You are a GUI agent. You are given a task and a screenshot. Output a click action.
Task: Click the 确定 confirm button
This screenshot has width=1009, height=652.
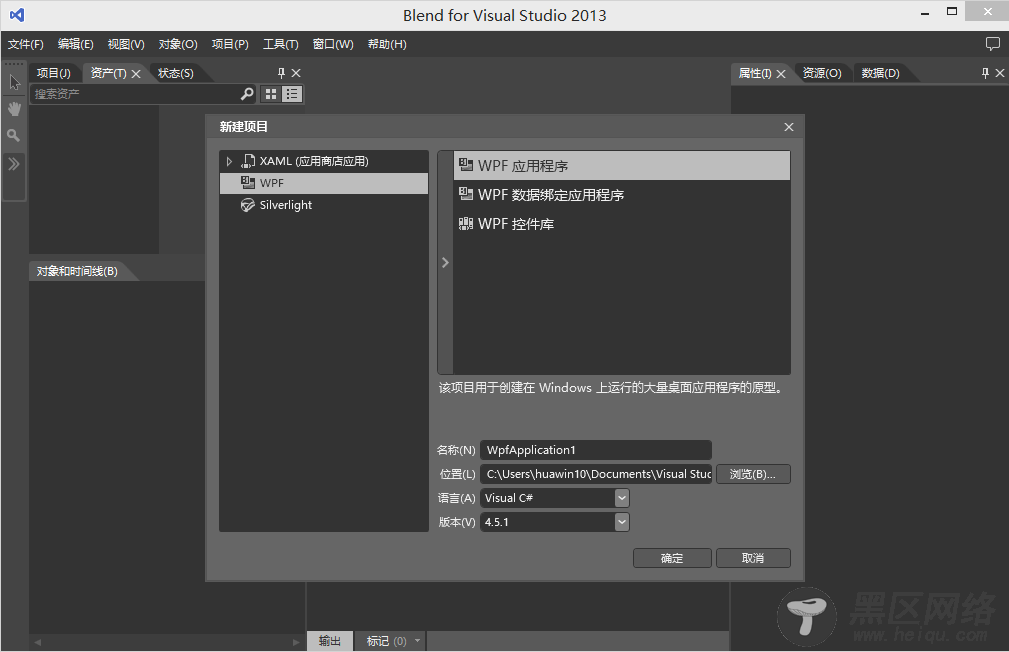click(x=672, y=558)
